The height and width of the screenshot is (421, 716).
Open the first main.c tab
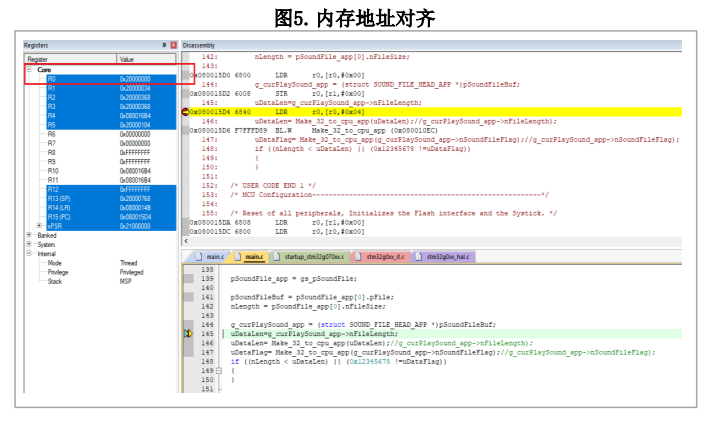tap(210, 257)
